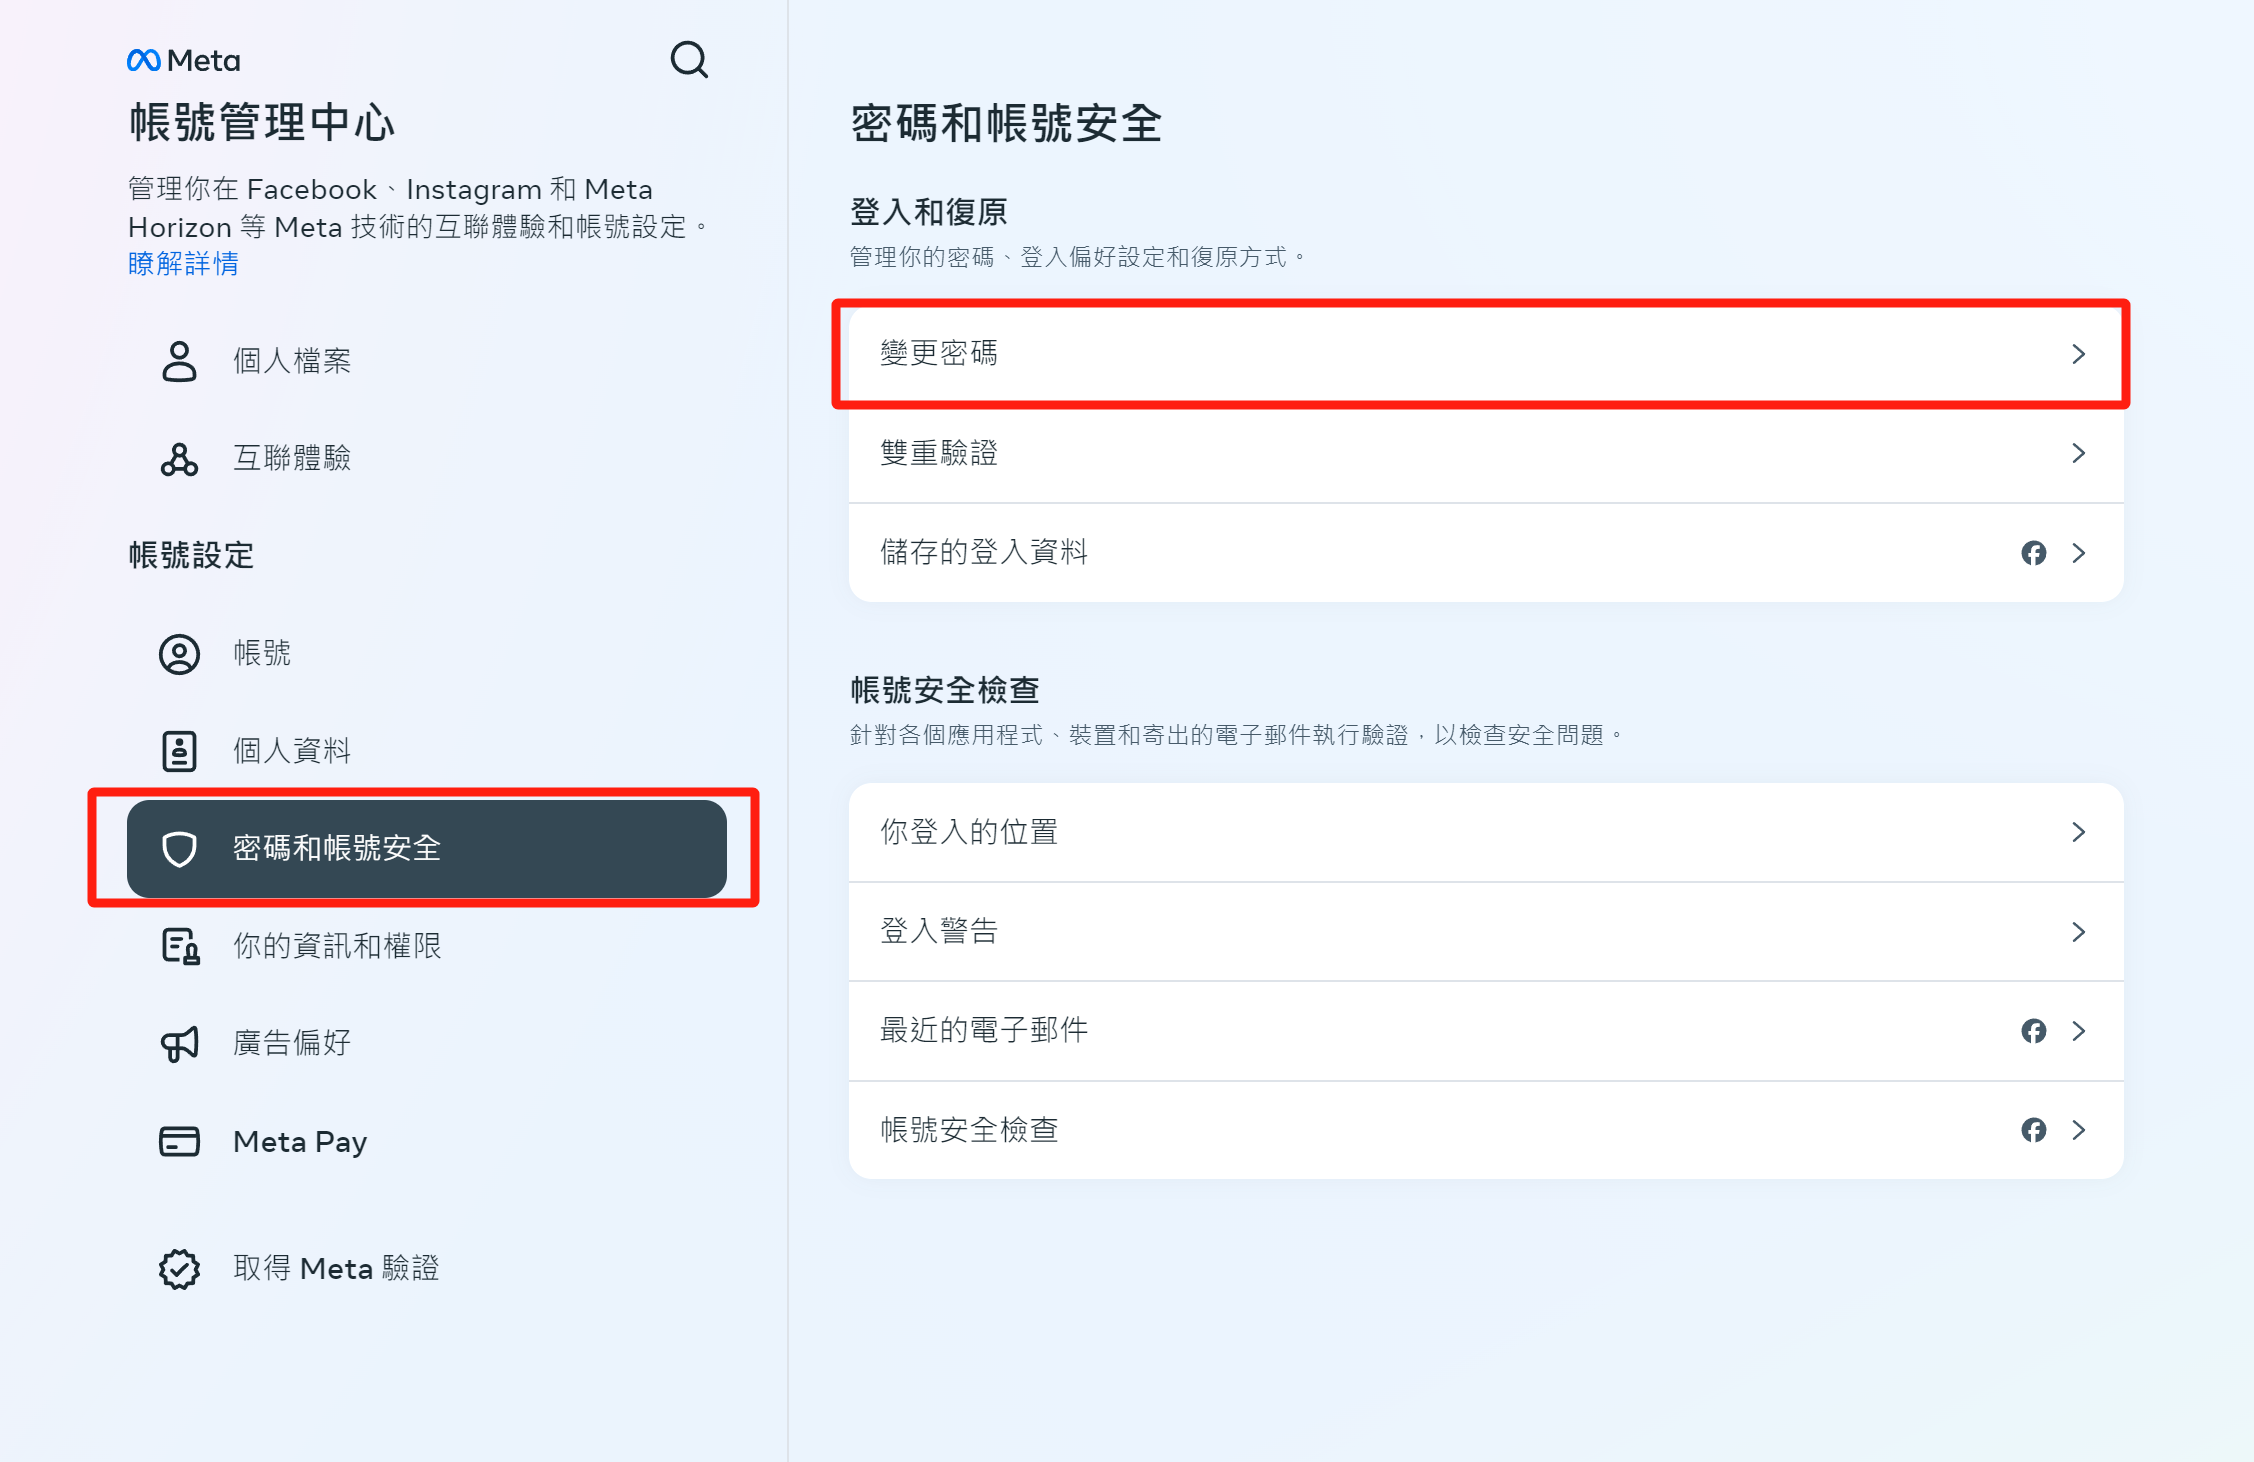Click Facebook icon on 儲存的登入資料 row
The image size is (2254, 1462).
tap(2033, 553)
